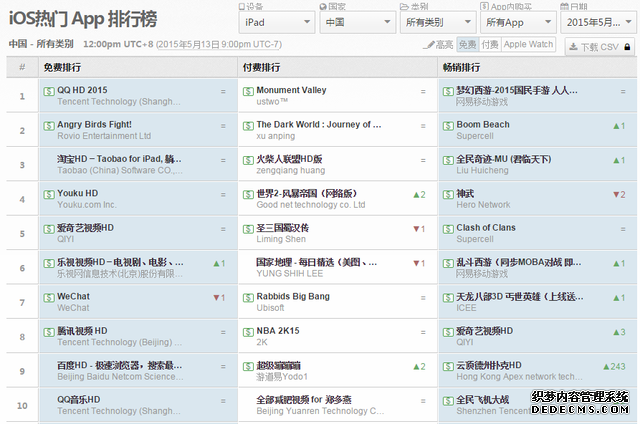Image resolution: width=640 pixels, height=424 pixels.
Task: Click in-app purchase icon beside WeChat
Action: [x=49, y=298]
